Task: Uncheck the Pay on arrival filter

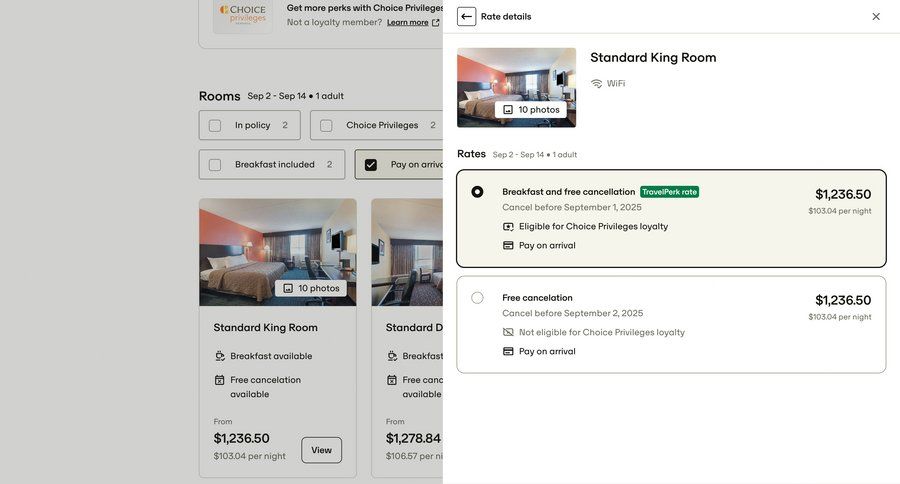Action: coord(371,165)
